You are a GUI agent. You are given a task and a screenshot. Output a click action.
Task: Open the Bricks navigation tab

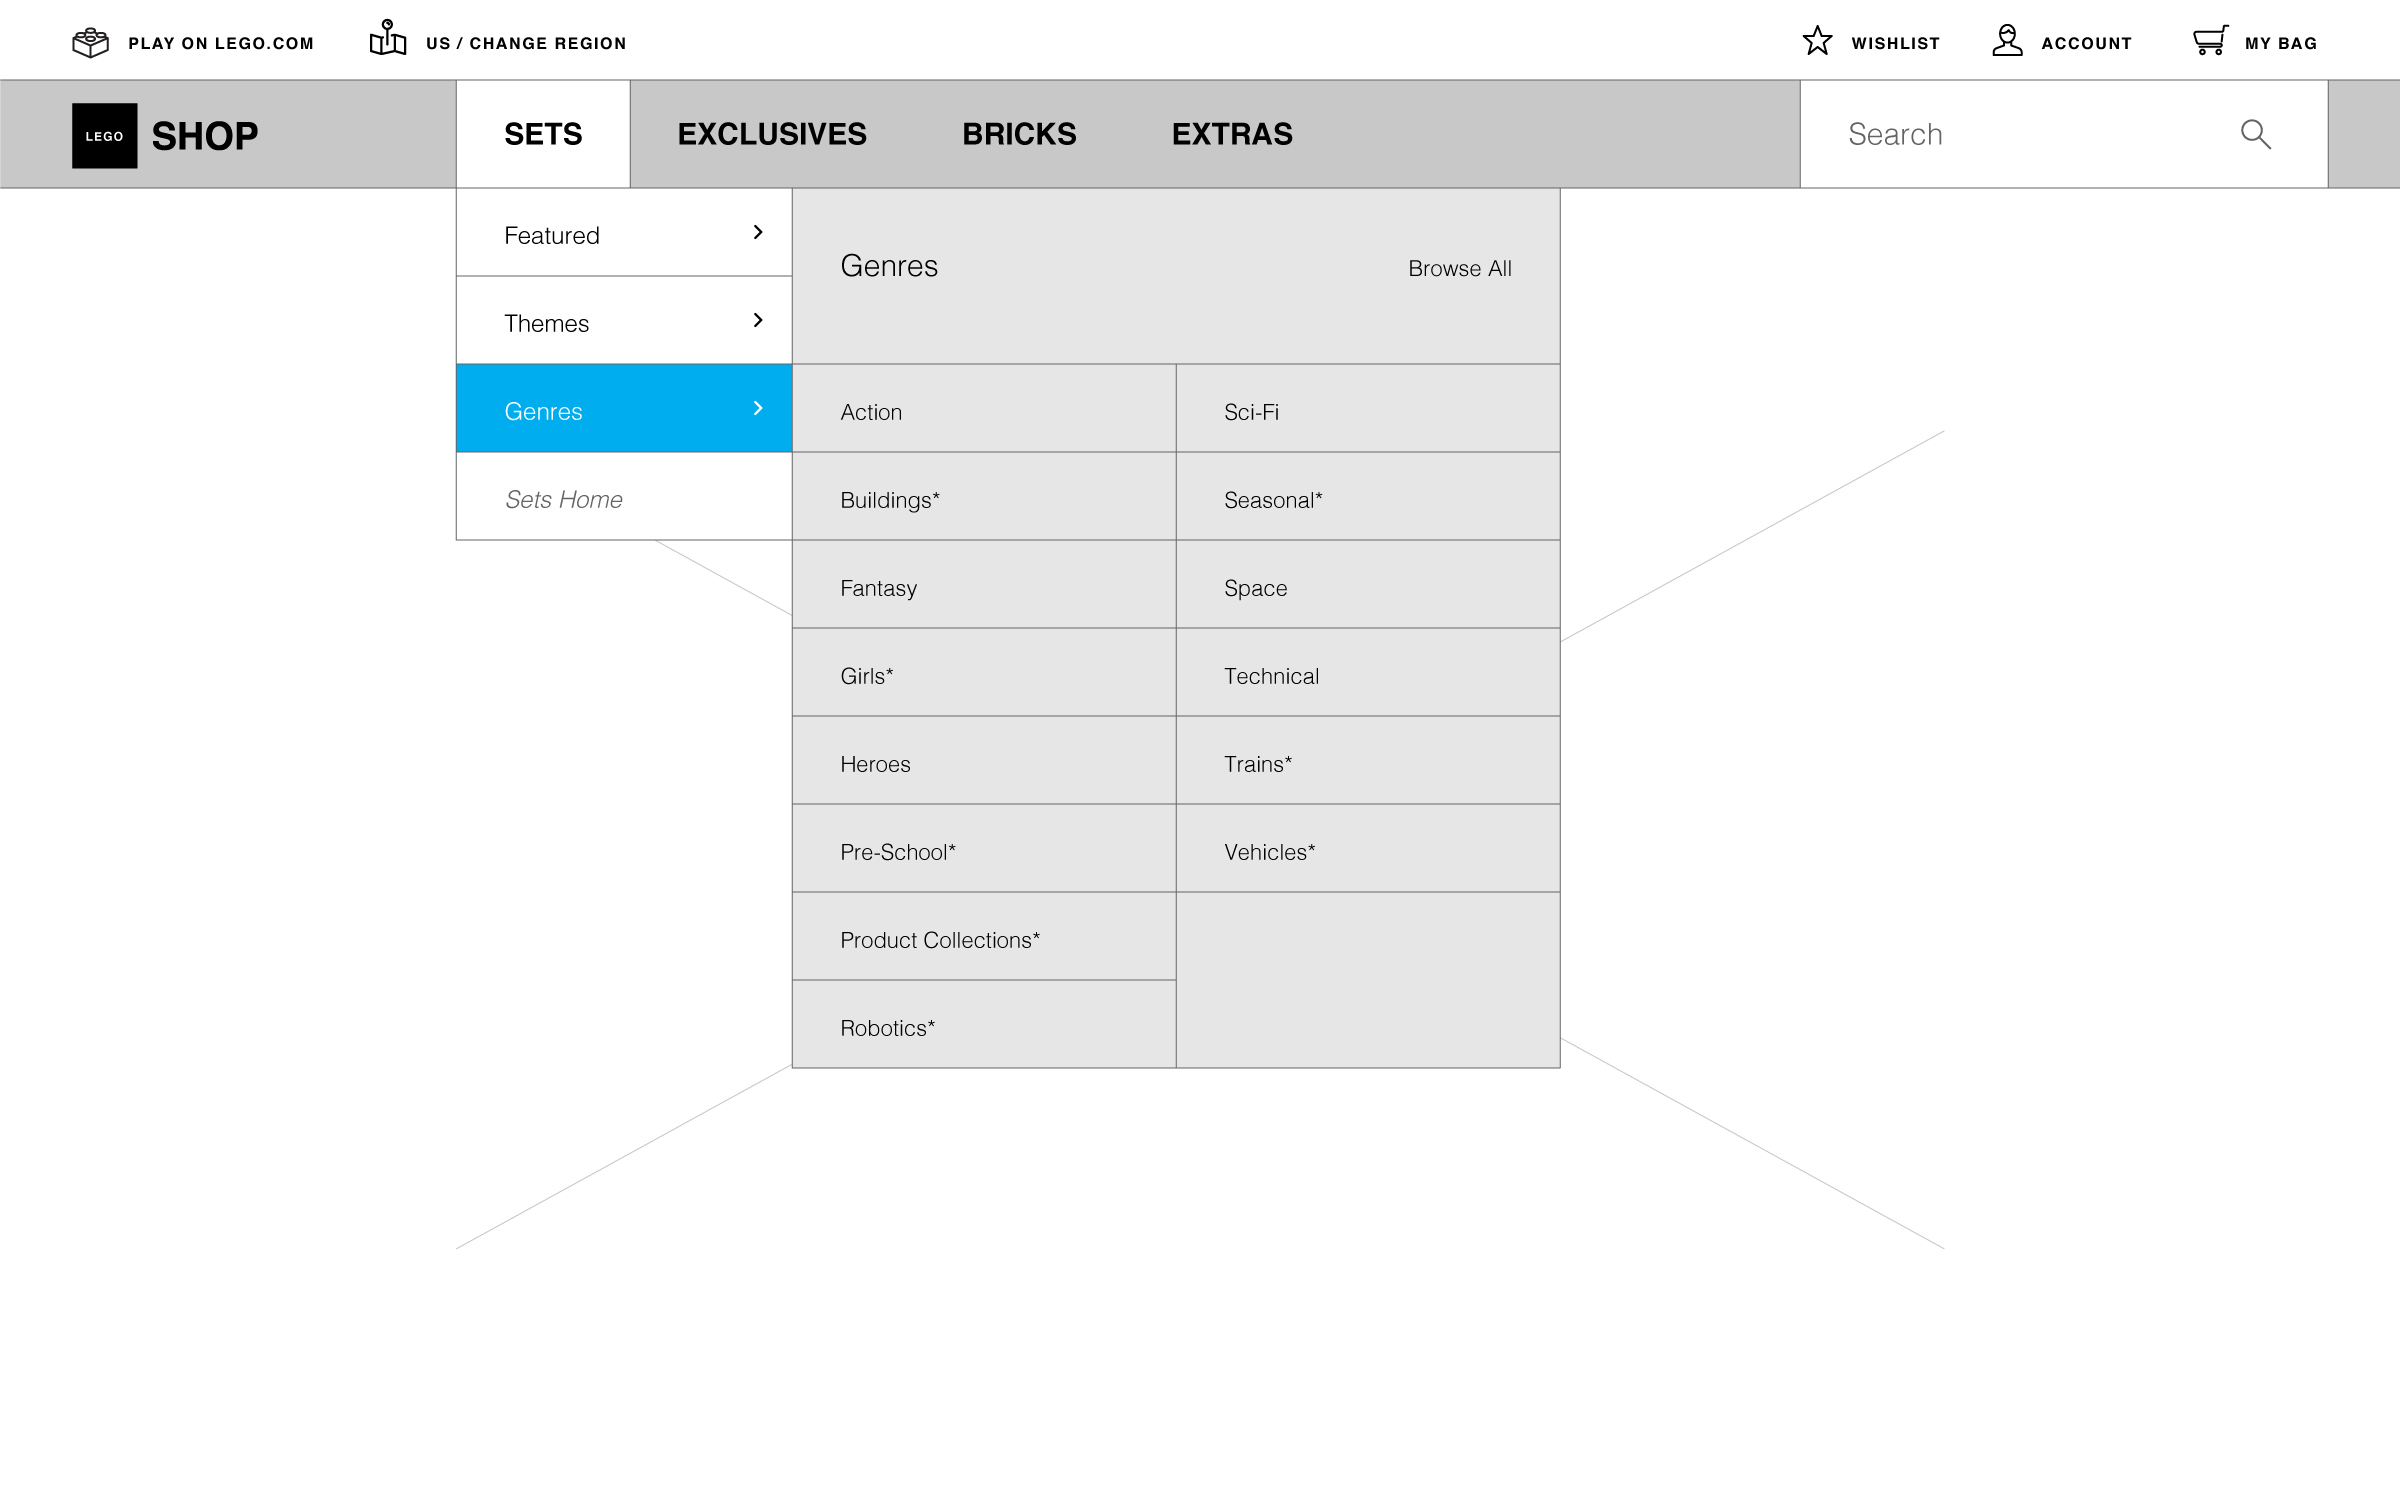[x=1019, y=135]
